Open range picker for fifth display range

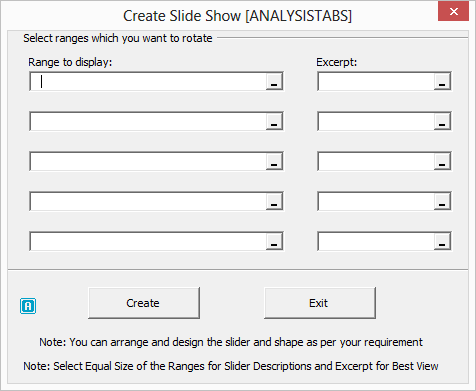(x=274, y=241)
